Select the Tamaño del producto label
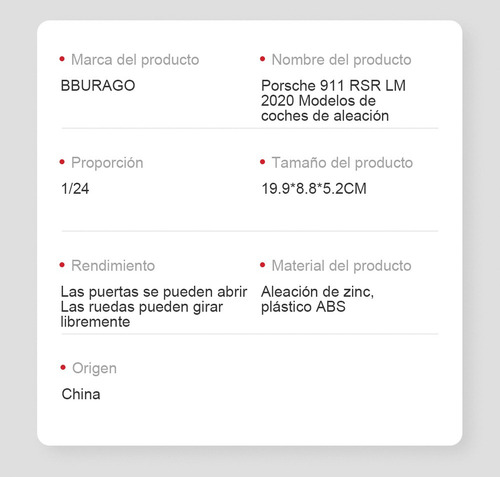The height and width of the screenshot is (477, 500). pyautogui.click(x=342, y=163)
